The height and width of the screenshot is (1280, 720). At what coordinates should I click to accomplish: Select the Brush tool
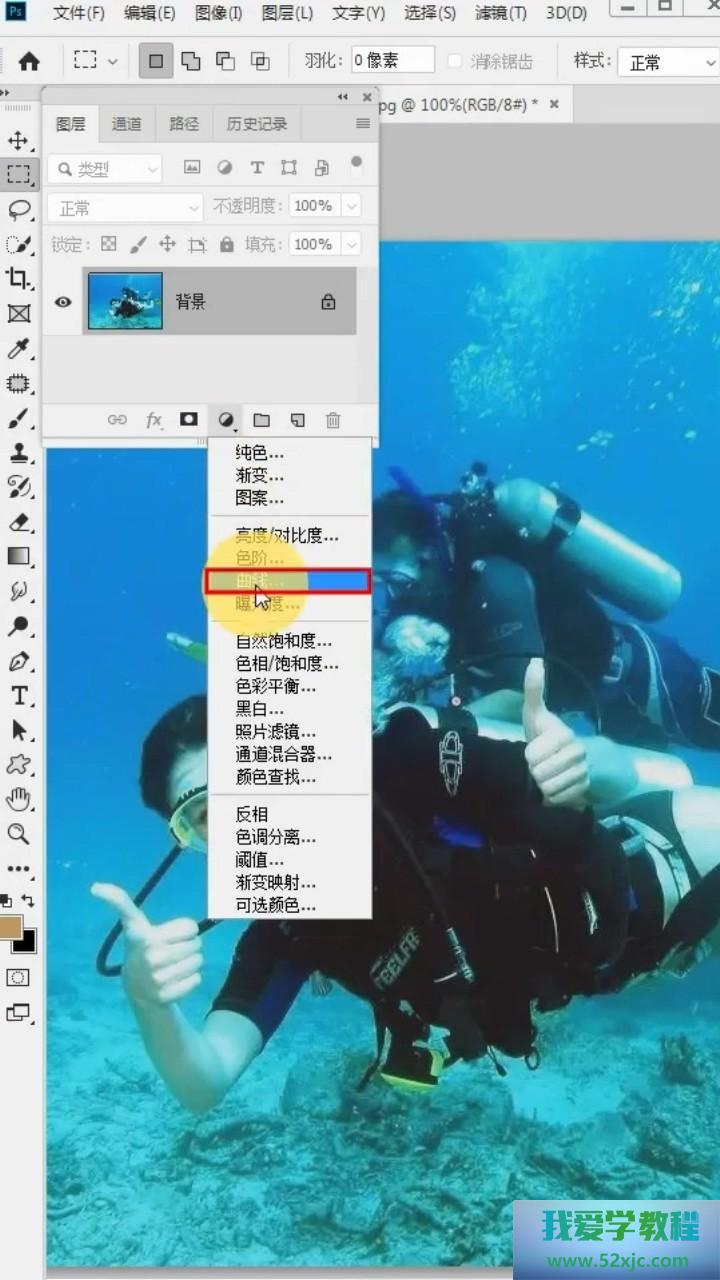18,418
